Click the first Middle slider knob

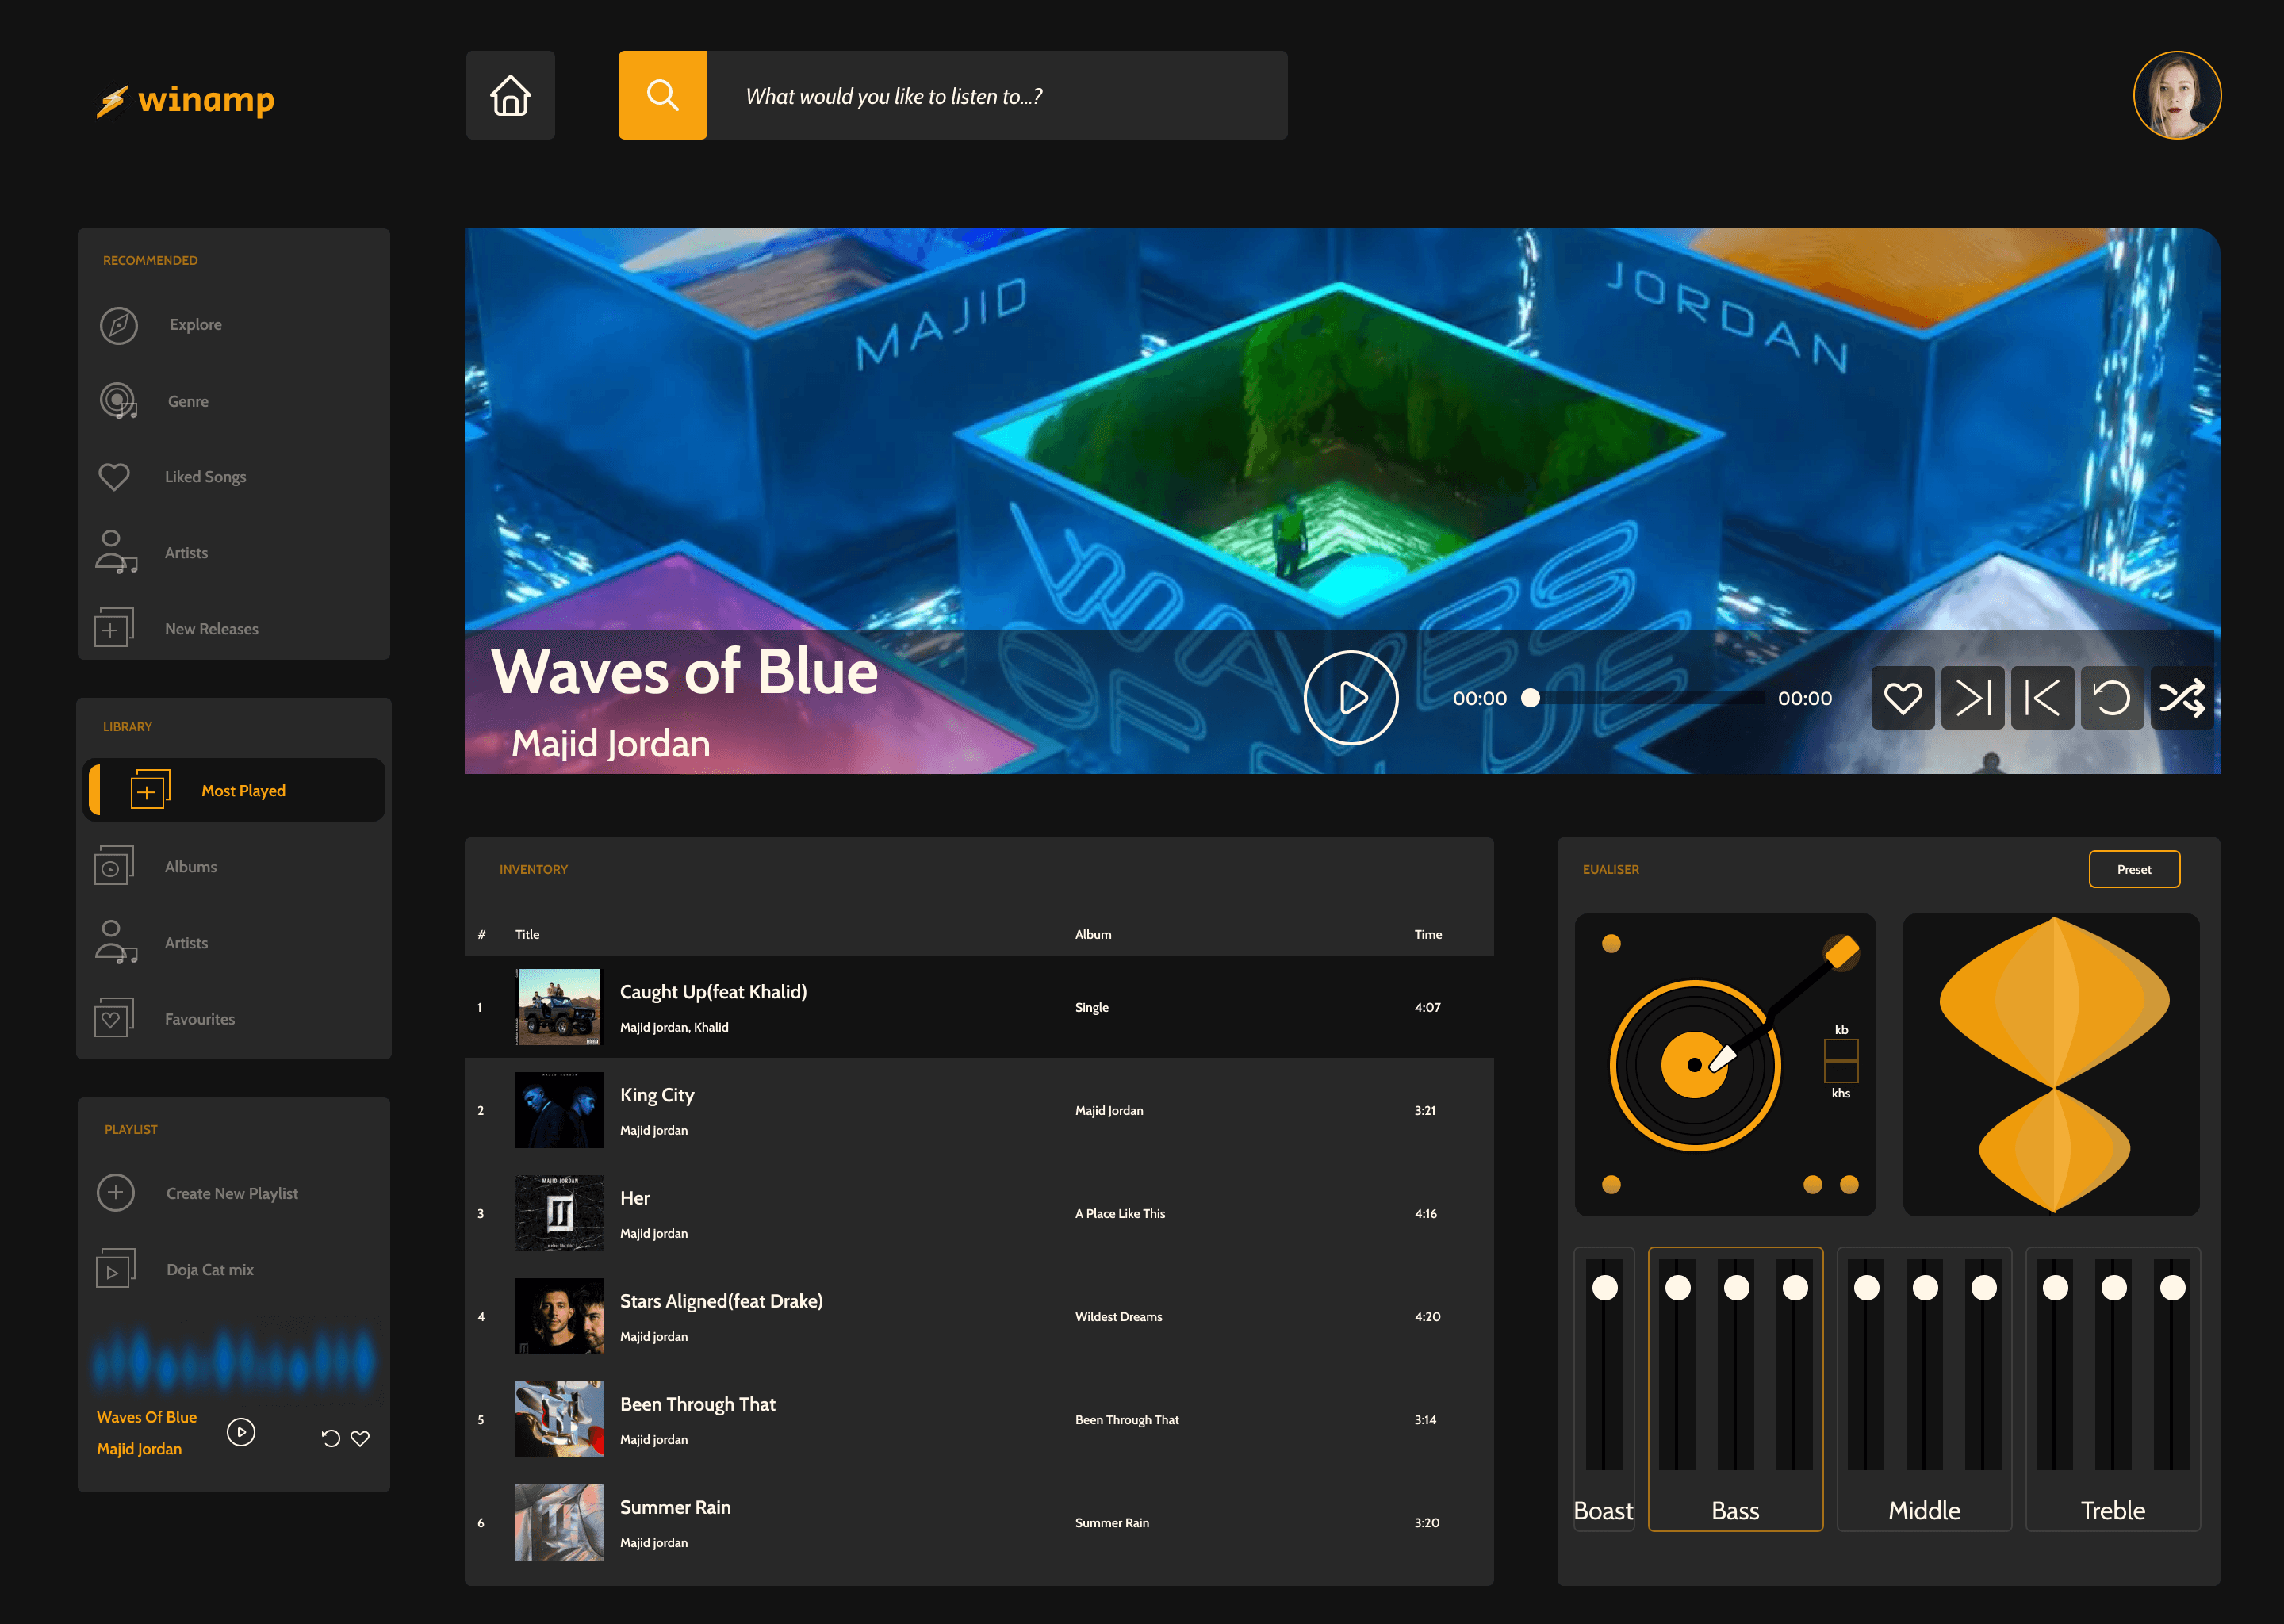tap(1867, 1288)
